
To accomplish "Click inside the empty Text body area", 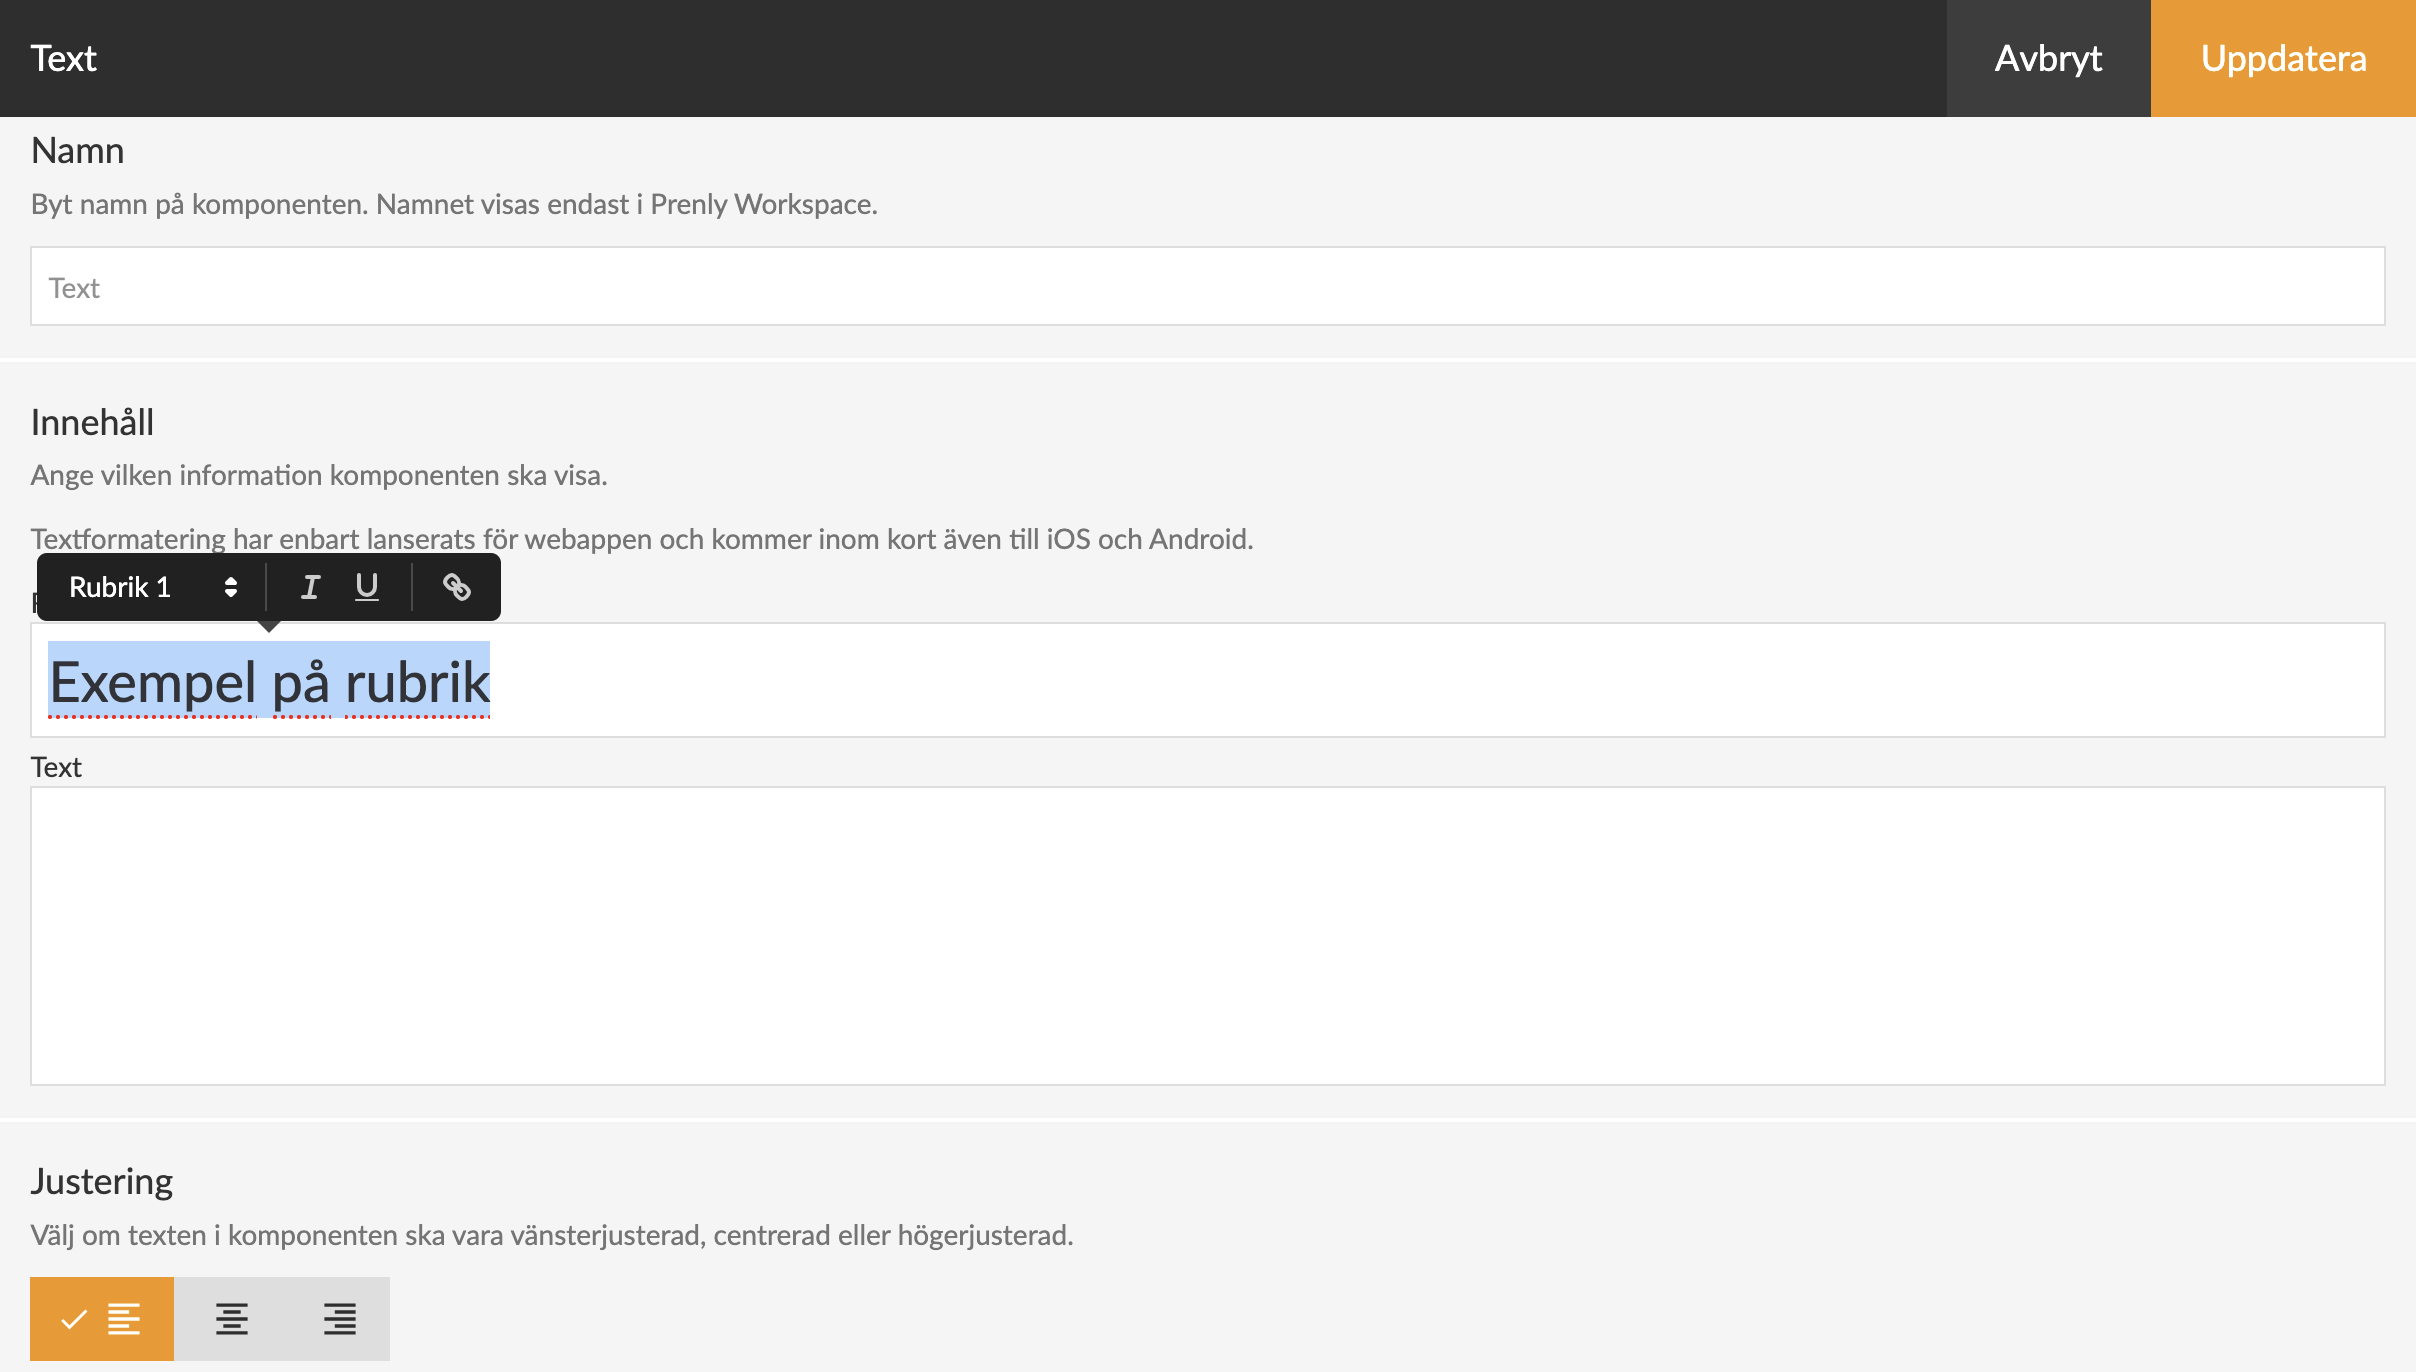I will (x=1207, y=935).
